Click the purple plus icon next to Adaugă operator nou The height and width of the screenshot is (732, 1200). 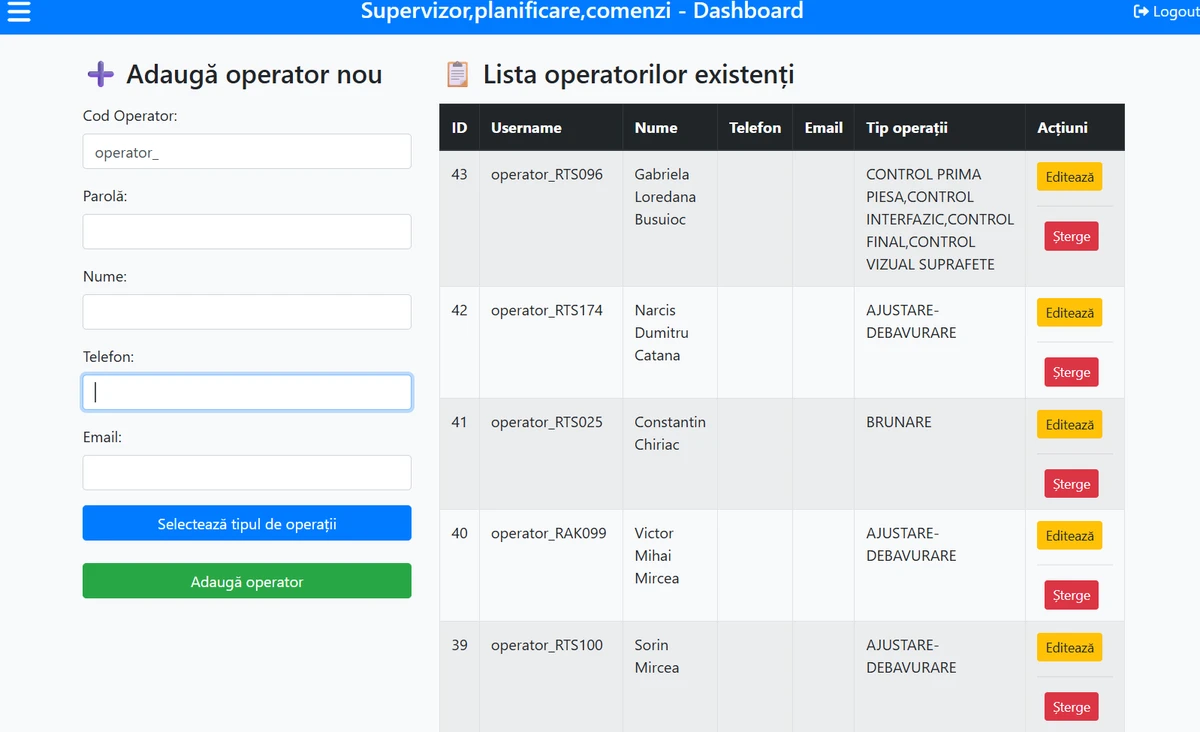coord(100,74)
